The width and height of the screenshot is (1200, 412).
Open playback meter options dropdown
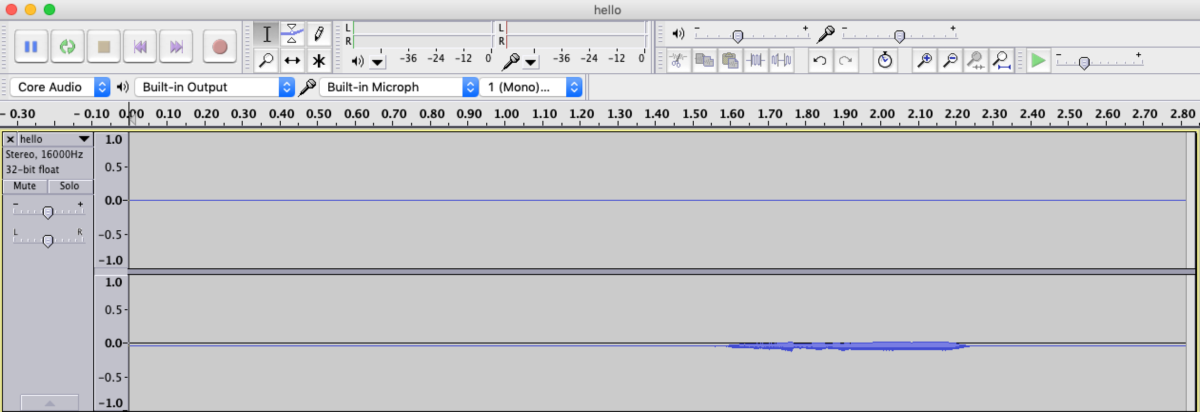pyautogui.click(x=377, y=63)
